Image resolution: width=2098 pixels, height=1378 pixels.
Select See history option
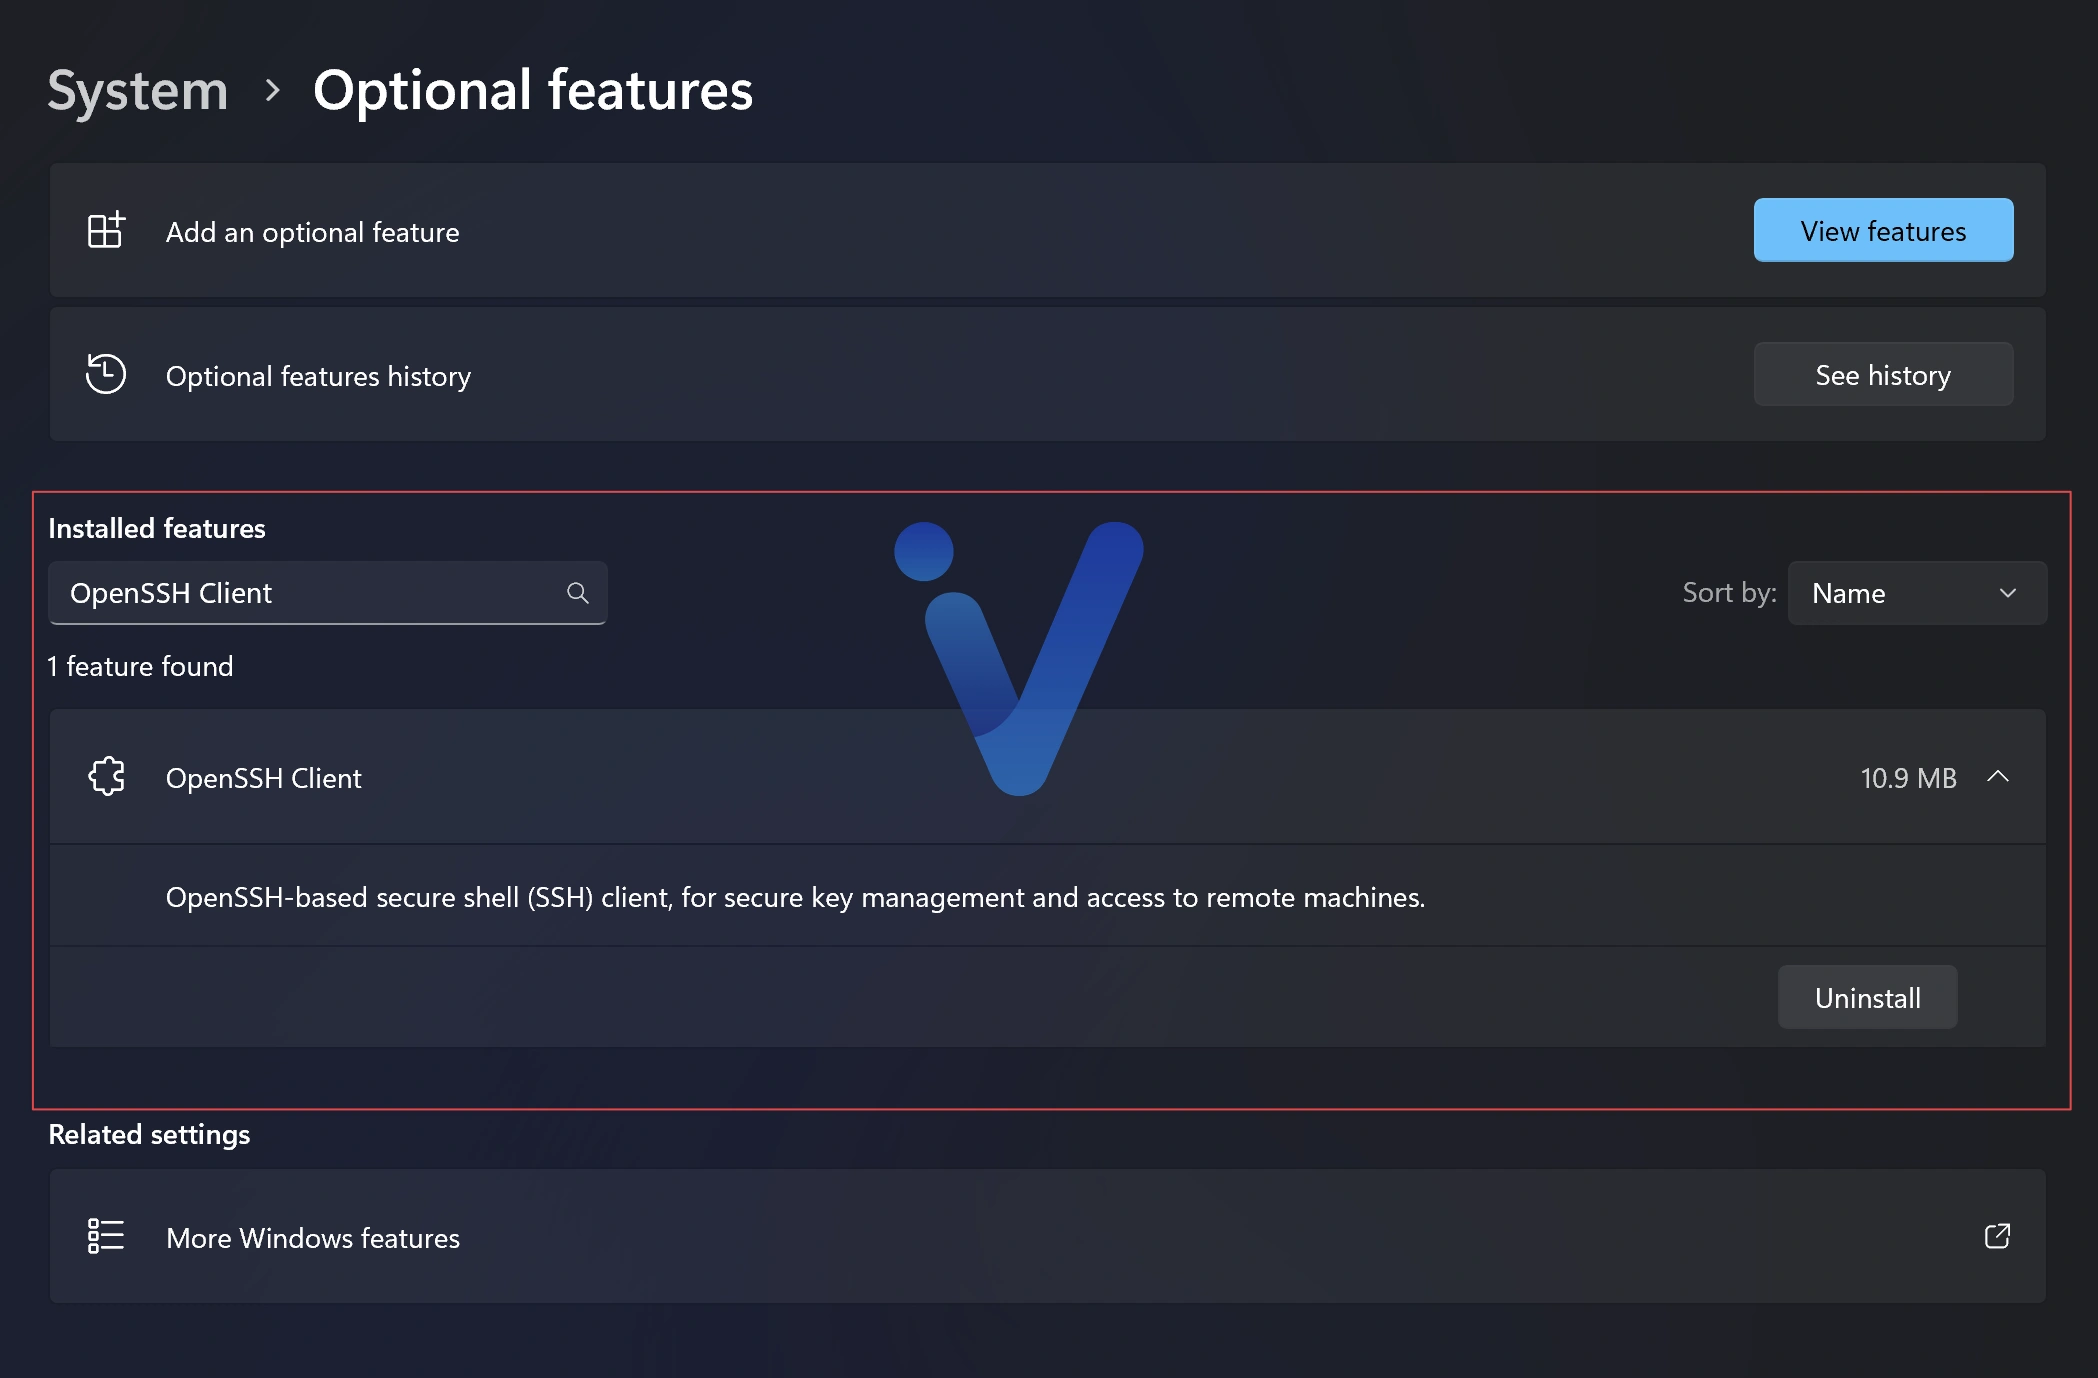pyautogui.click(x=1883, y=372)
